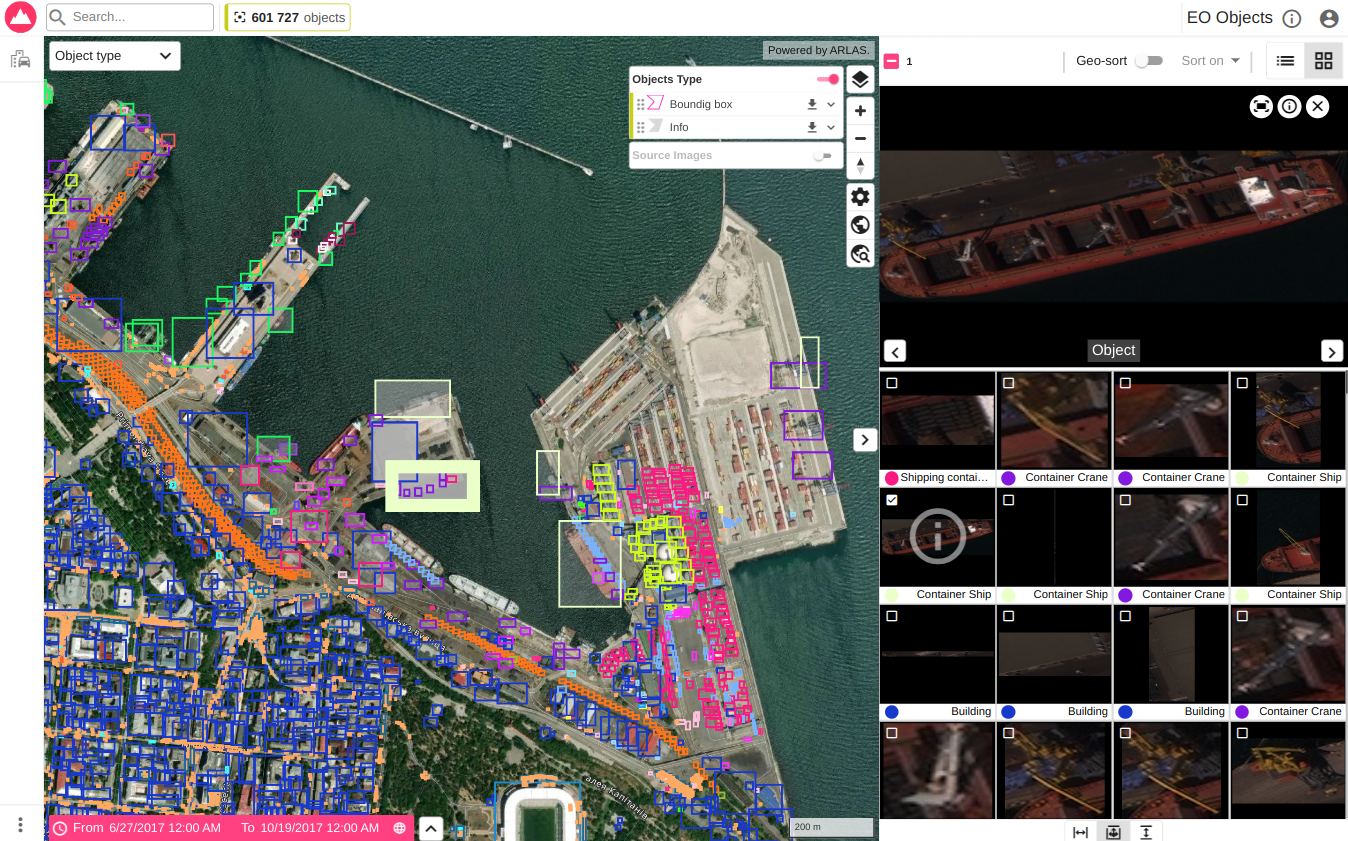Click the globe basemap icon
This screenshot has height=841, width=1348.
pyautogui.click(x=860, y=225)
